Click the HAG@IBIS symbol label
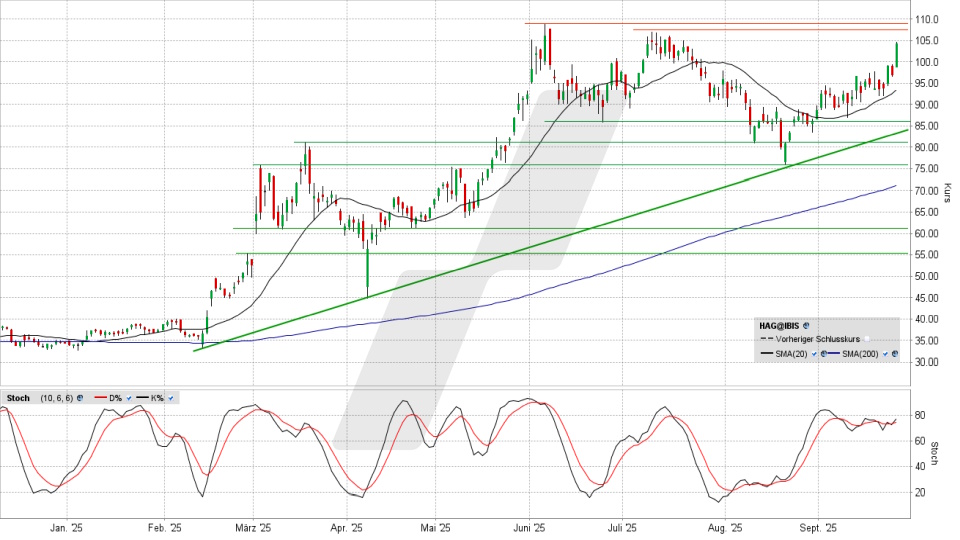This screenshot has width=960, height=540. pyautogui.click(x=779, y=326)
